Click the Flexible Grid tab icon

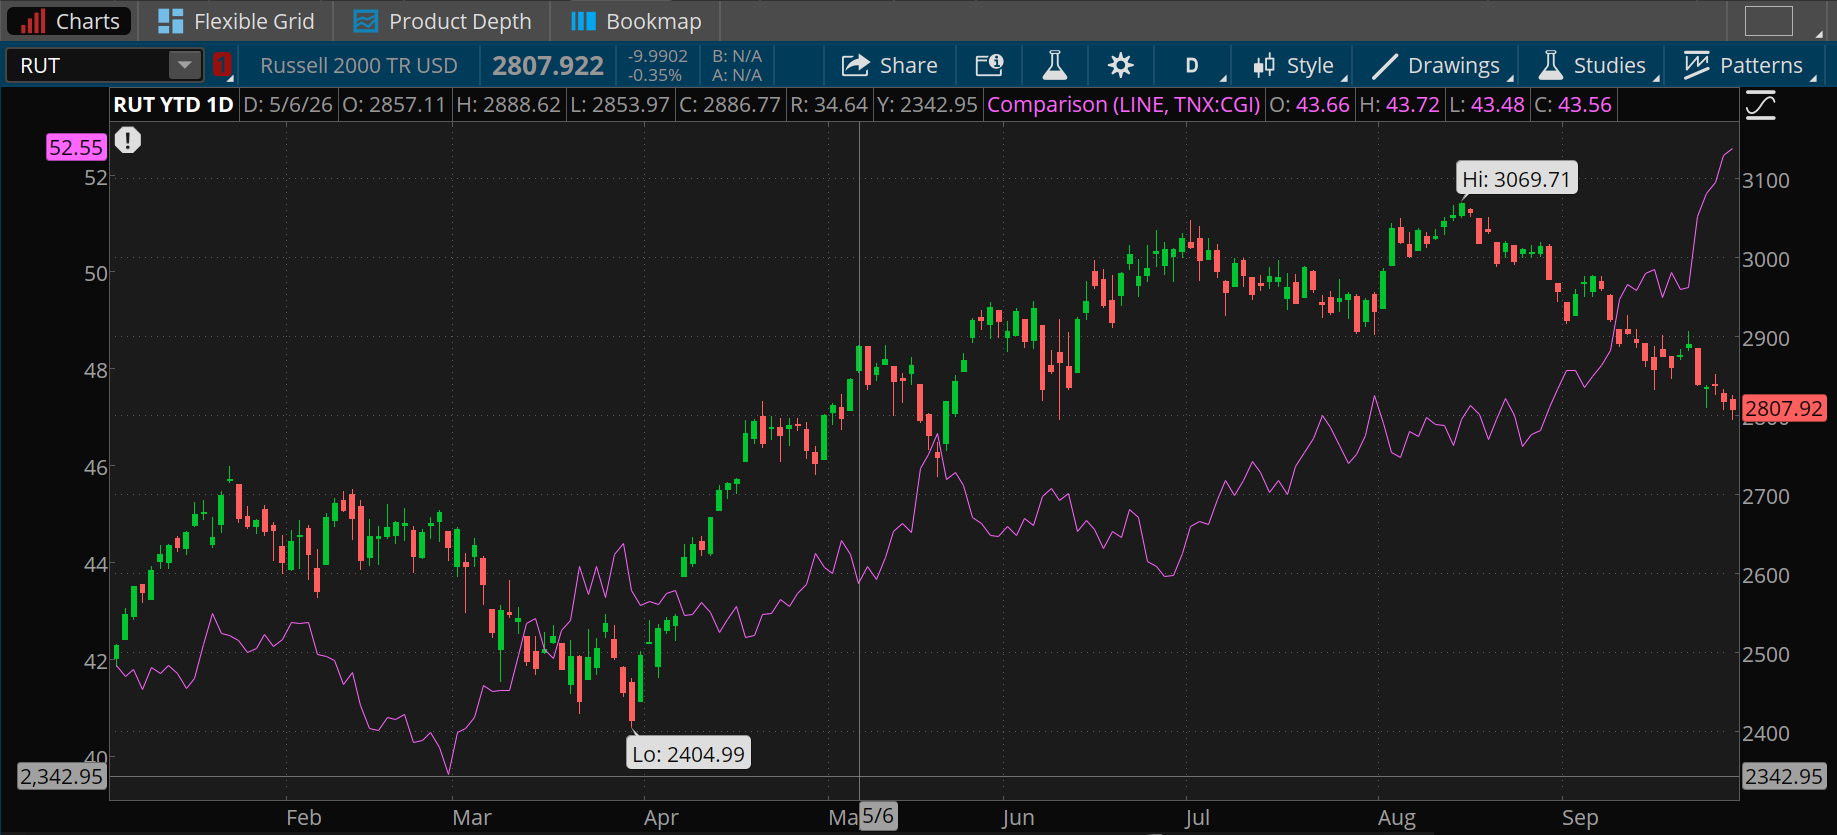coord(170,21)
